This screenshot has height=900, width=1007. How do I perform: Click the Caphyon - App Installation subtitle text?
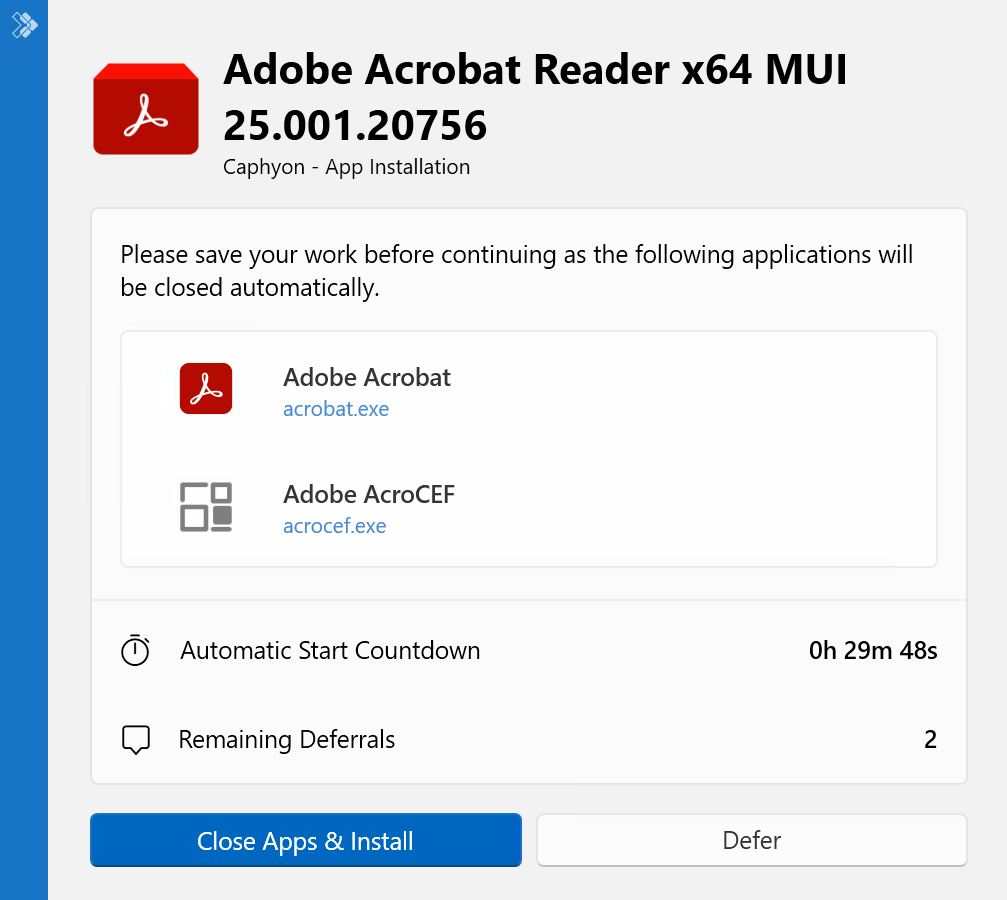coord(346,167)
